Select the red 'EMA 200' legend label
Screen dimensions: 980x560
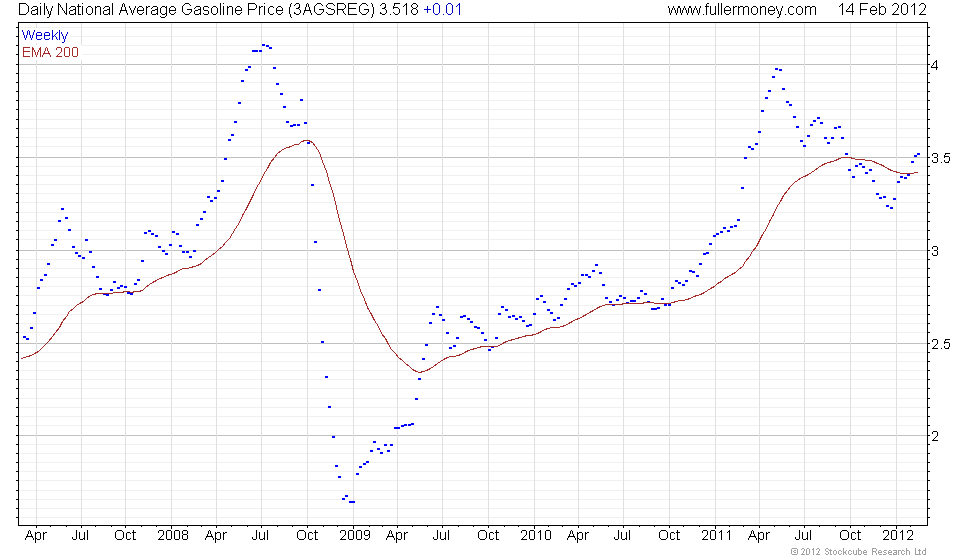point(51,52)
